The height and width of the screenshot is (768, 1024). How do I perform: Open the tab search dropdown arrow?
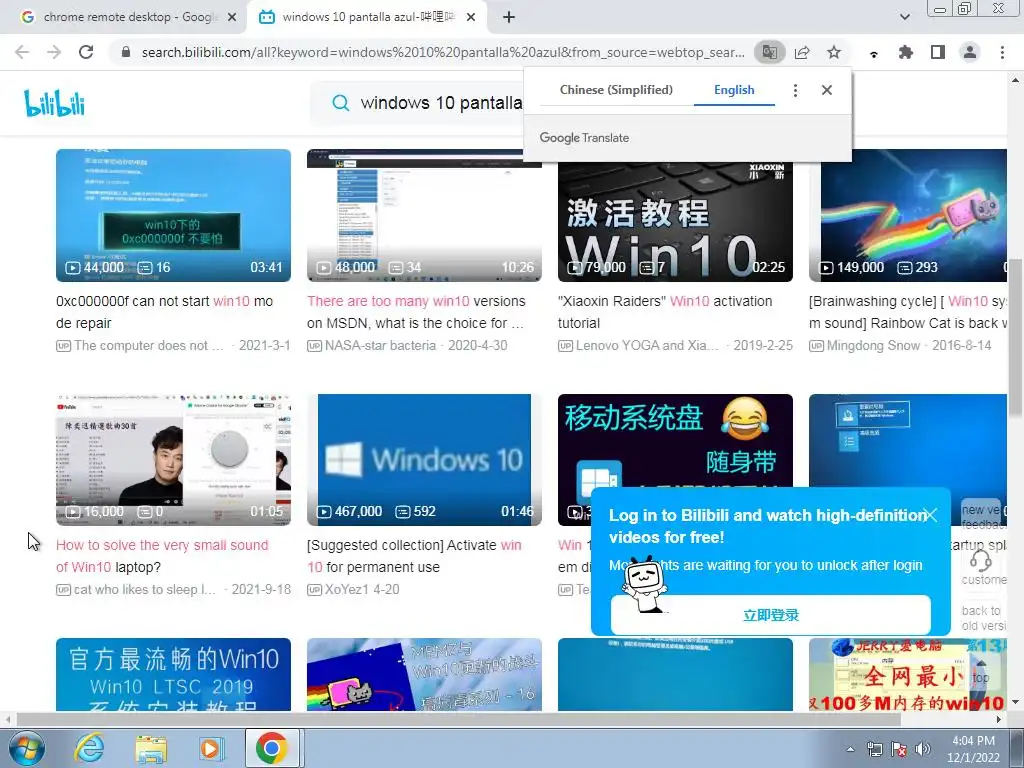coord(904,17)
